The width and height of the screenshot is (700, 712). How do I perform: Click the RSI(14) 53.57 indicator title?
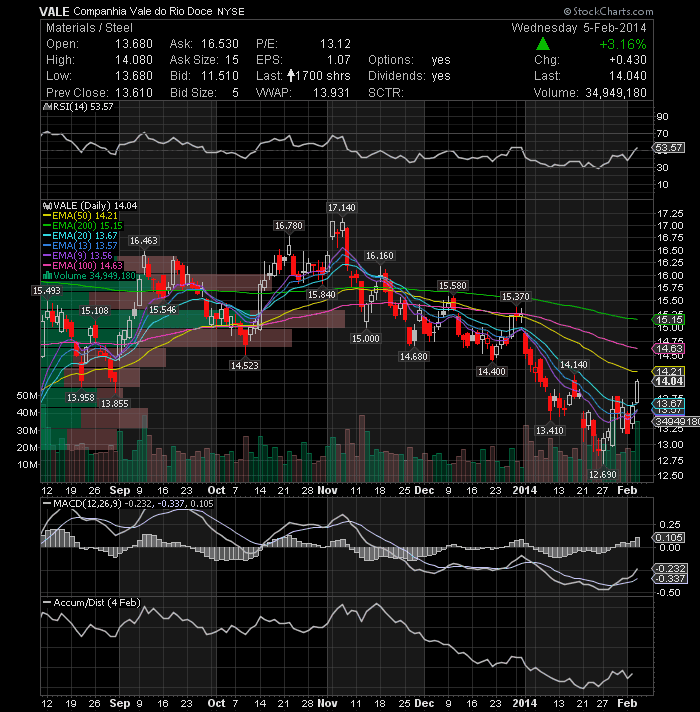coord(83,107)
